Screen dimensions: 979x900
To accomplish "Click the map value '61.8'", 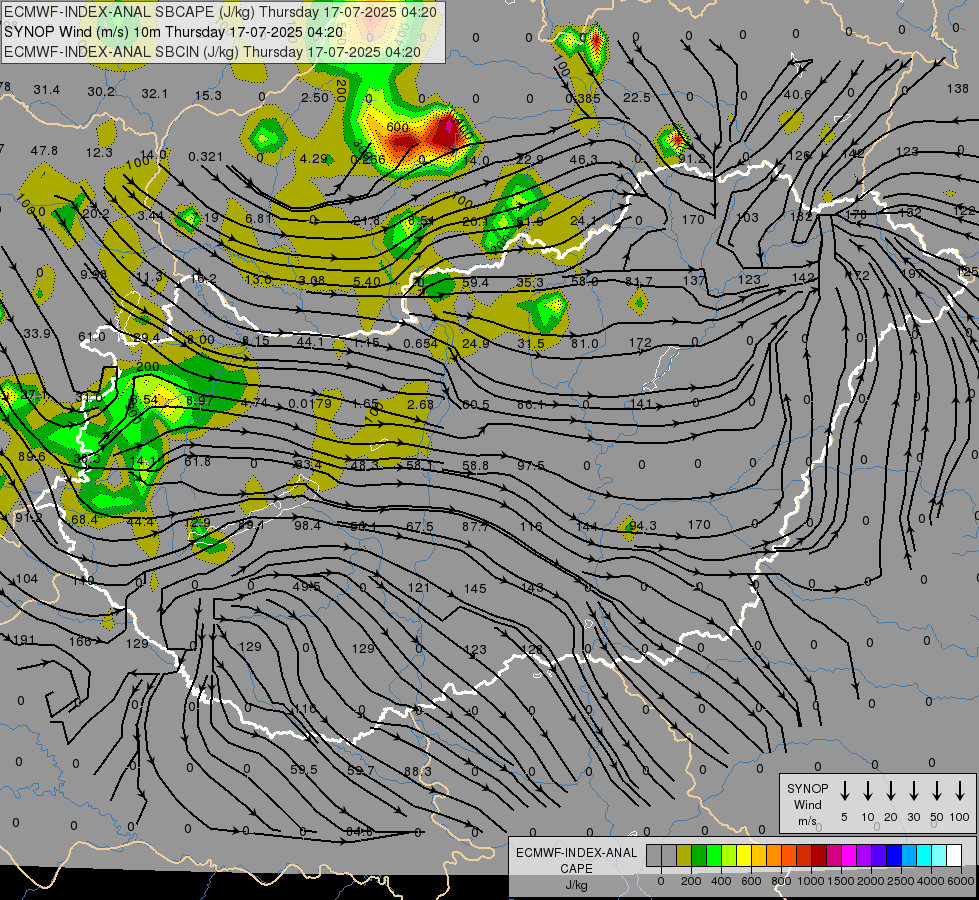I will click(x=197, y=462).
